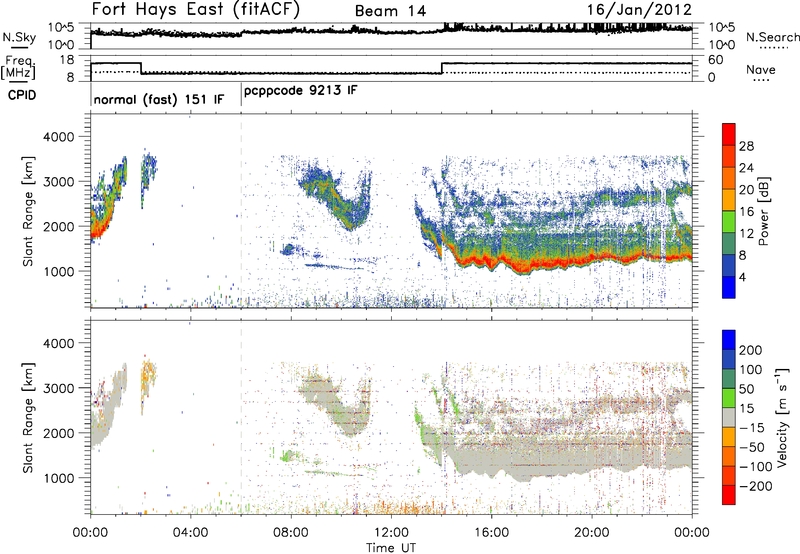Viewport: 800px width, 554px height.
Task: Click "Slant Range [km]" label of velocity panel
Action: click(x=28, y=418)
